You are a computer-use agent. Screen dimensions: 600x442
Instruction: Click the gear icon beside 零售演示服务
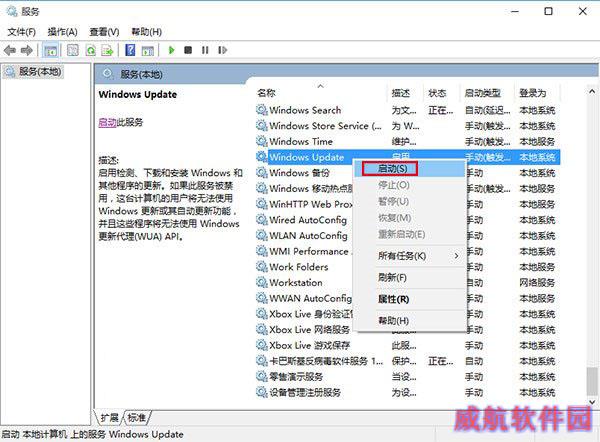tap(262, 377)
